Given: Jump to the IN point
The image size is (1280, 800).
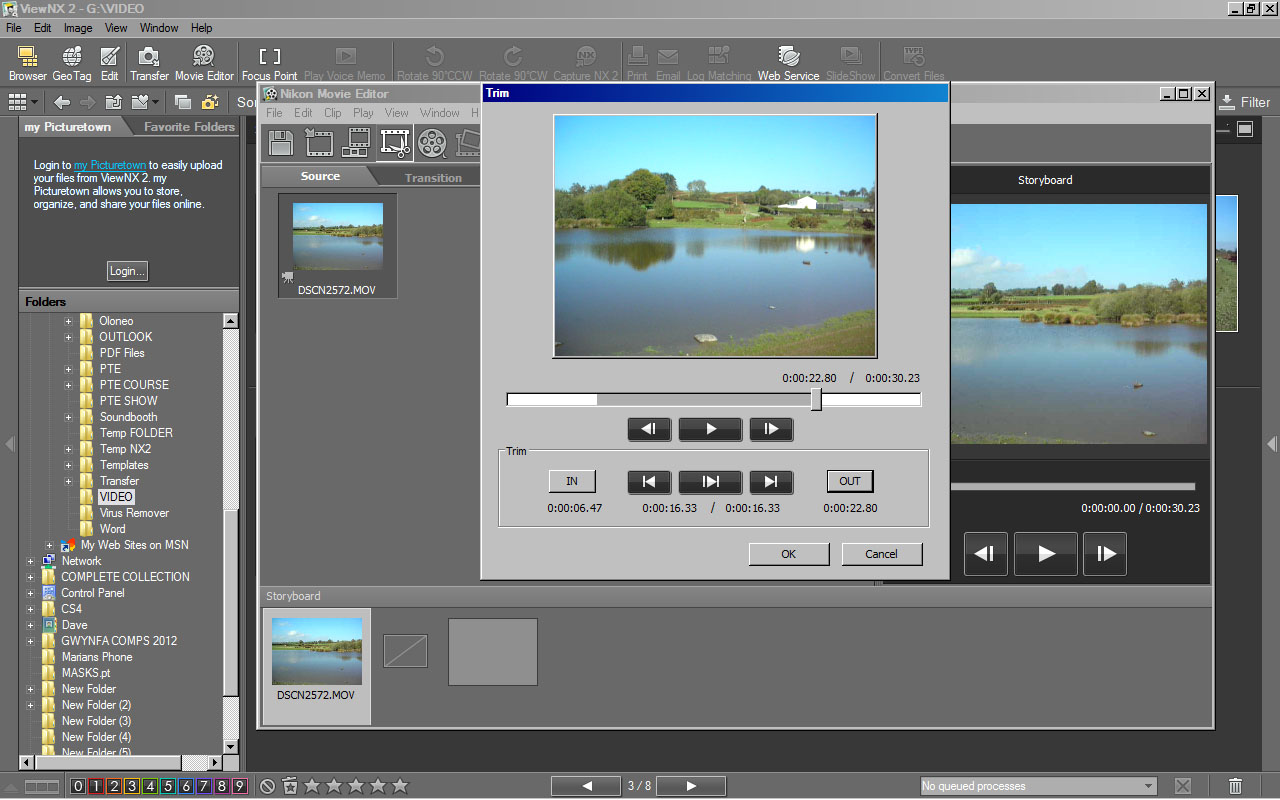Looking at the screenshot, I should [x=649, y=482].
